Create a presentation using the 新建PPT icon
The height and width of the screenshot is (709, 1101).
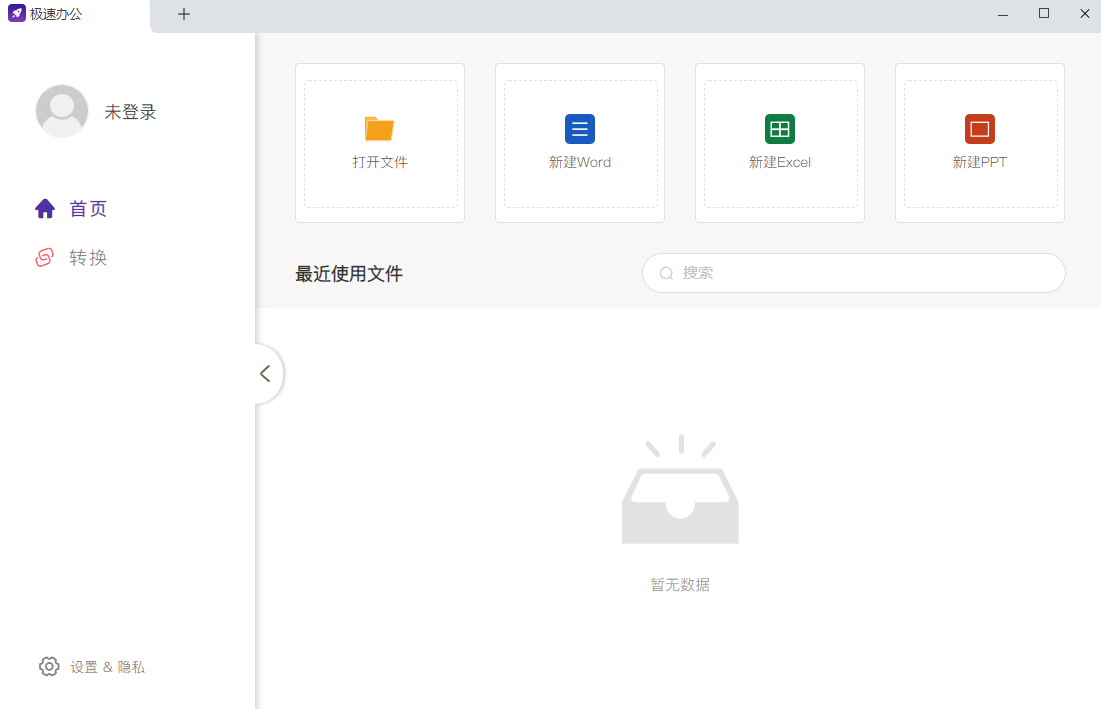click(979, 129)
